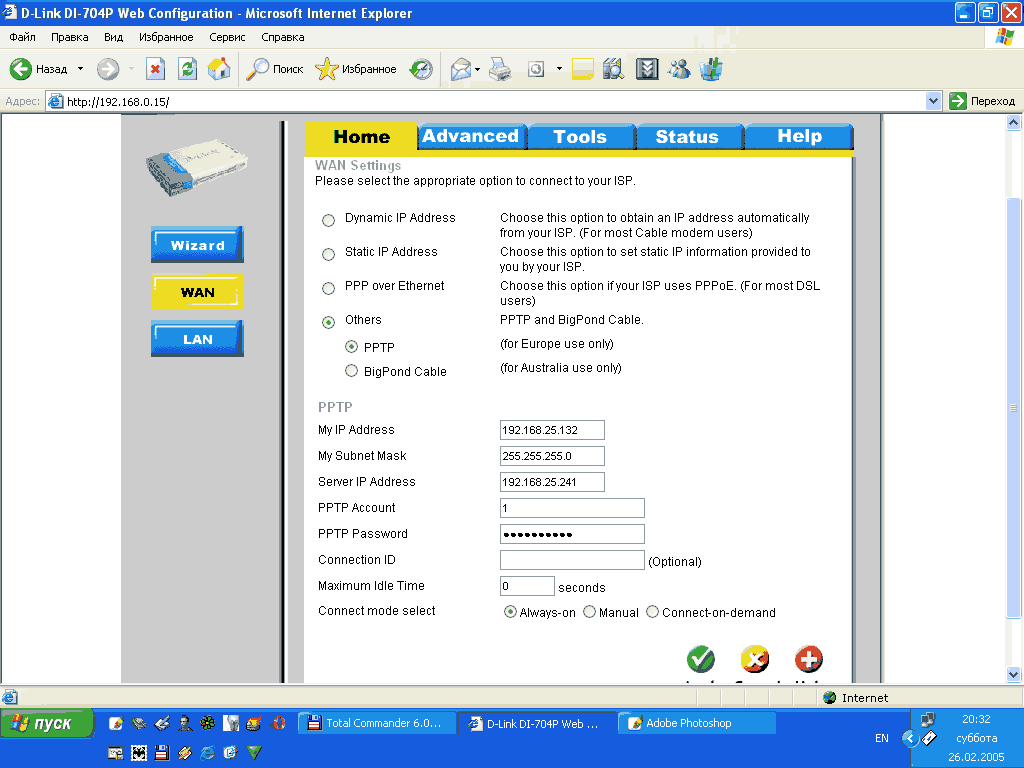Open the WAN sidebar button

[197, 292]
